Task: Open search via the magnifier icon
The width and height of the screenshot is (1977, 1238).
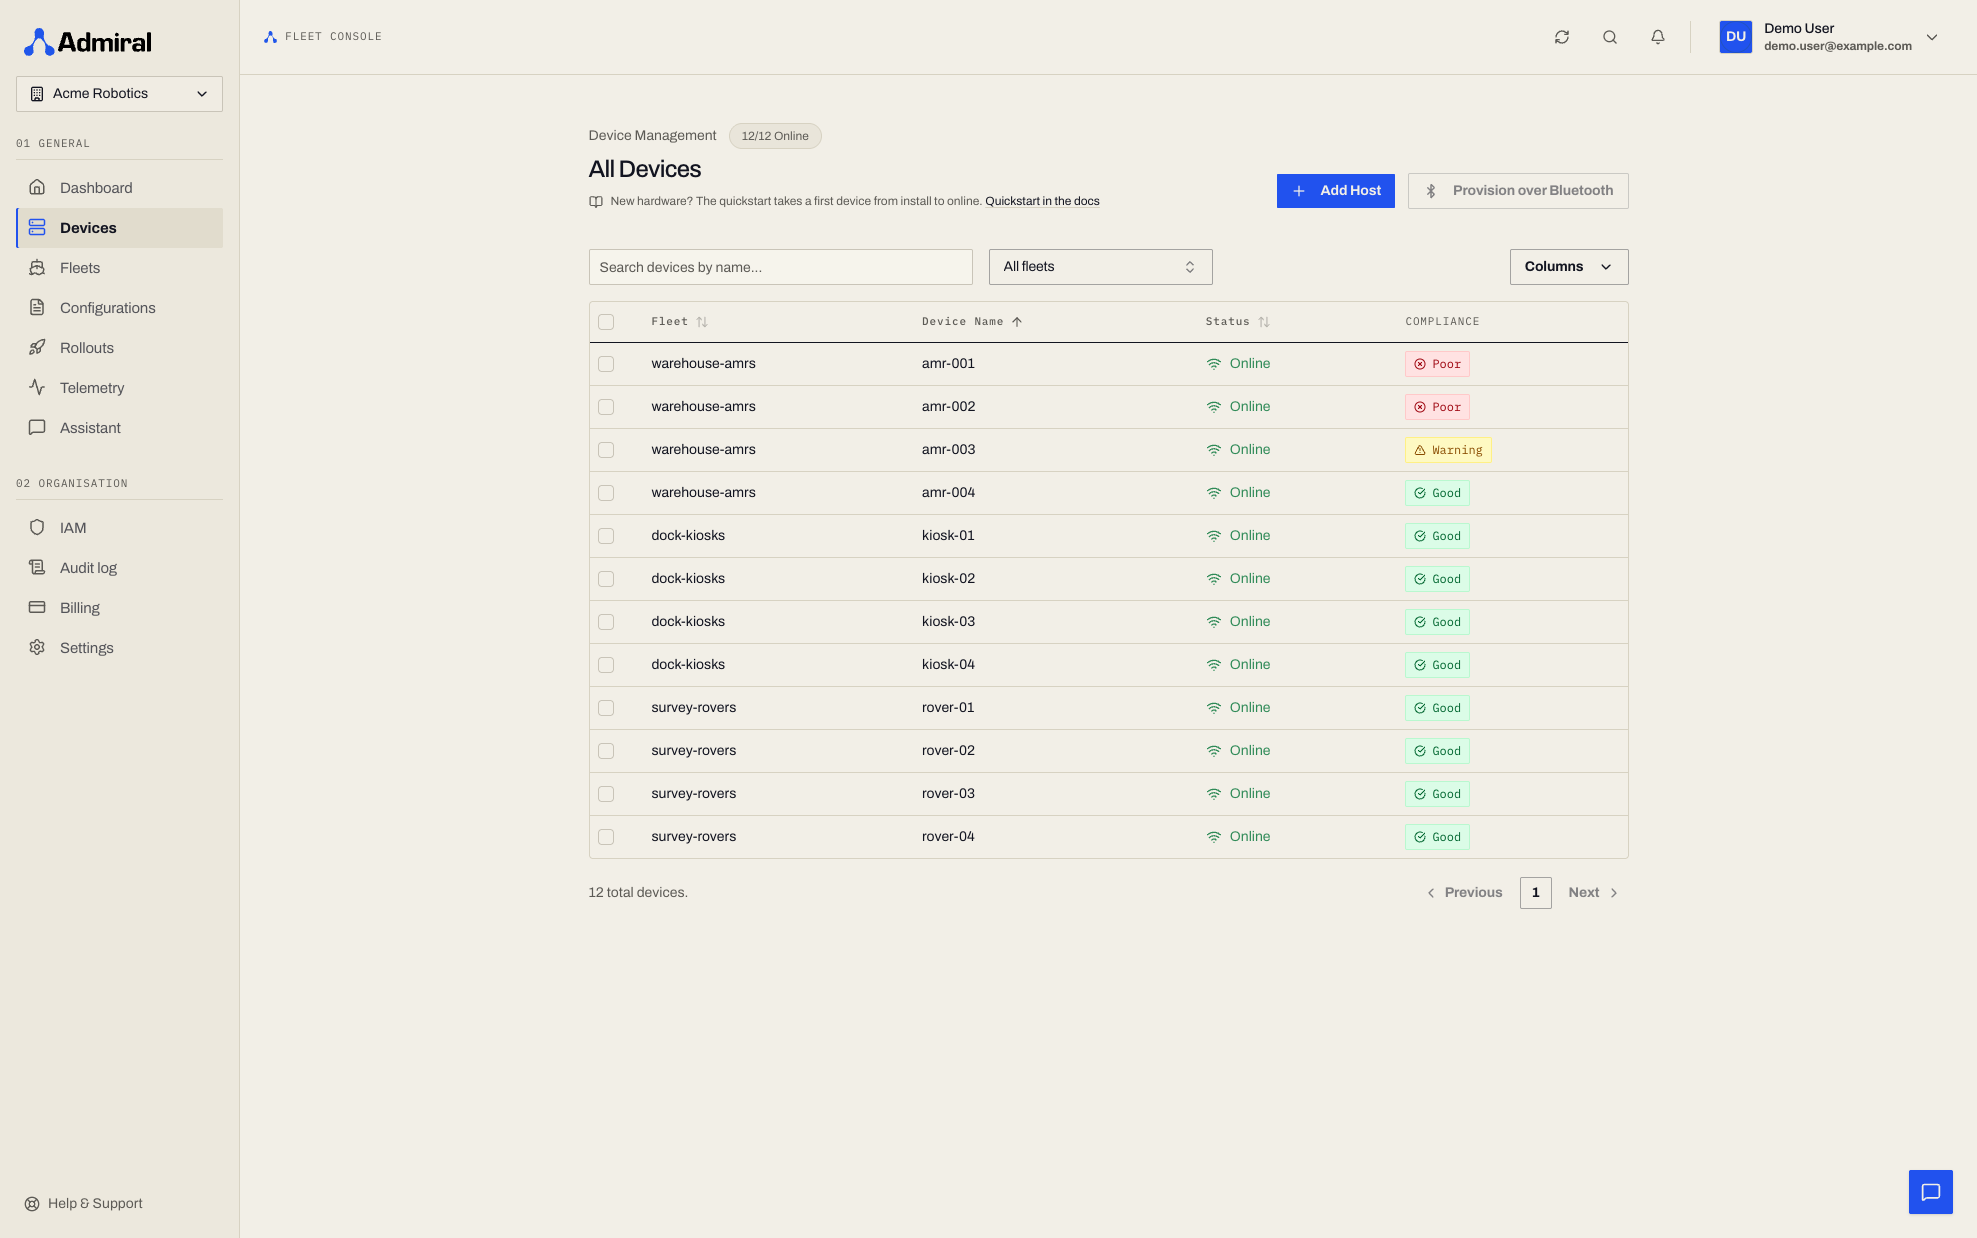Action: point(1610,37)
